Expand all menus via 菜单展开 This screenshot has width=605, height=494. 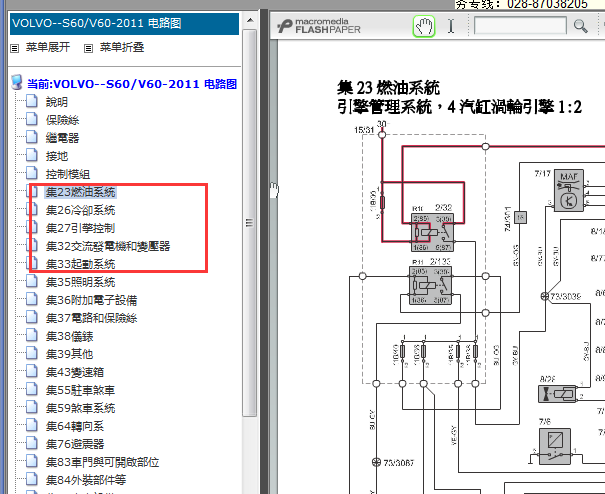click(x=48, y=47)
